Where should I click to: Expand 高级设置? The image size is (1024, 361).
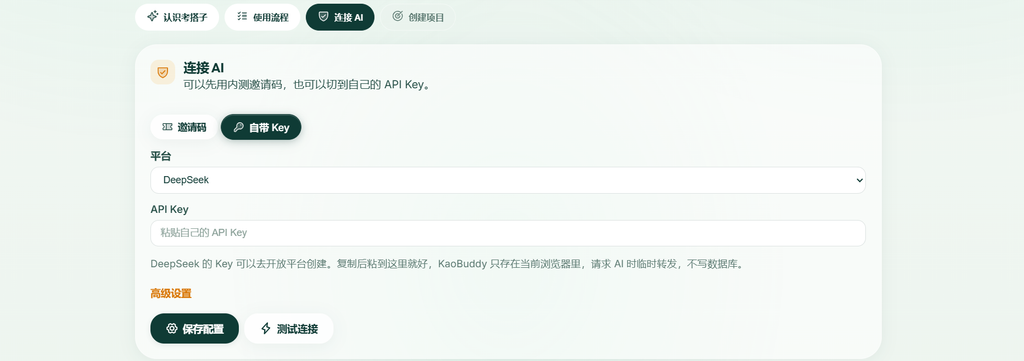click(171, 294)
